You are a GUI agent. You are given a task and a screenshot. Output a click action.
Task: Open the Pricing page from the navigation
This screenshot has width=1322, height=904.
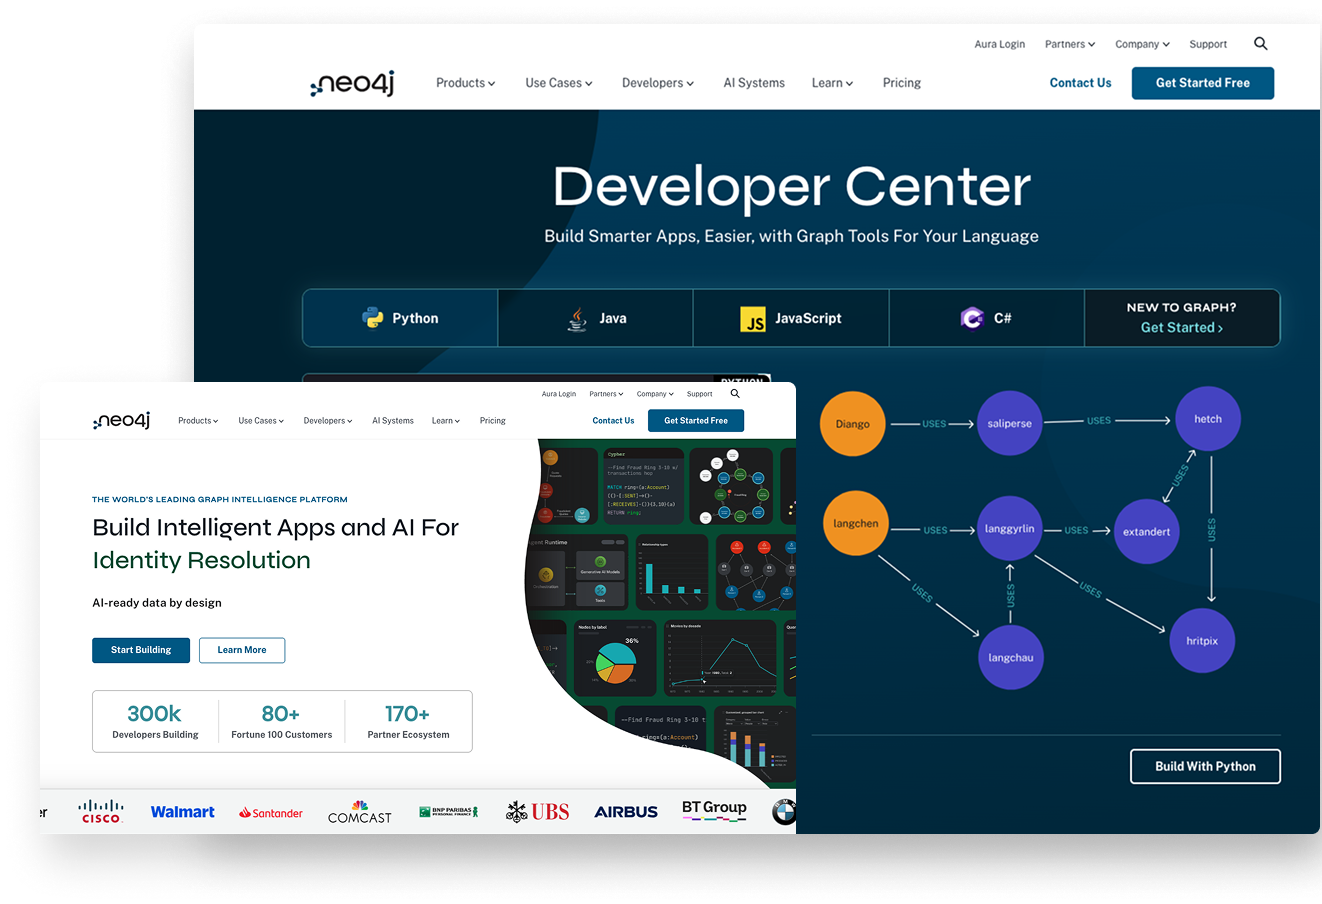(x=901, y=83)
